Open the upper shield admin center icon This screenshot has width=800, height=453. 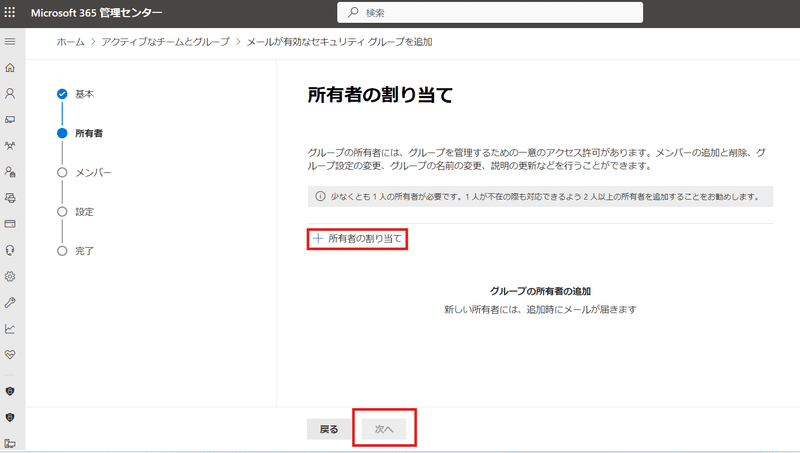tap(10, 391)
